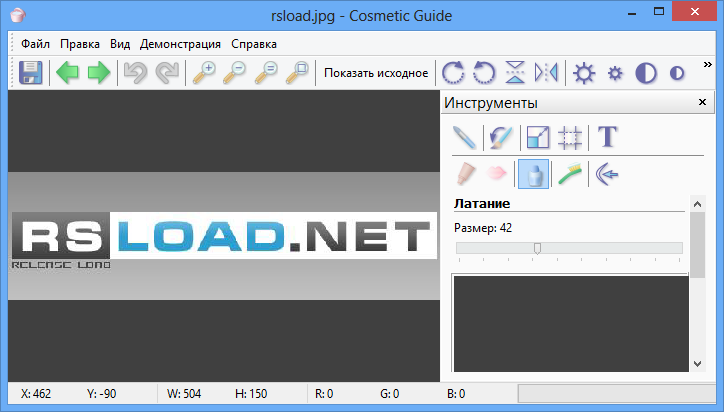Click the 'R: 0' status bar value
This screenshot has height=412, width=724.
click(324, 394)
